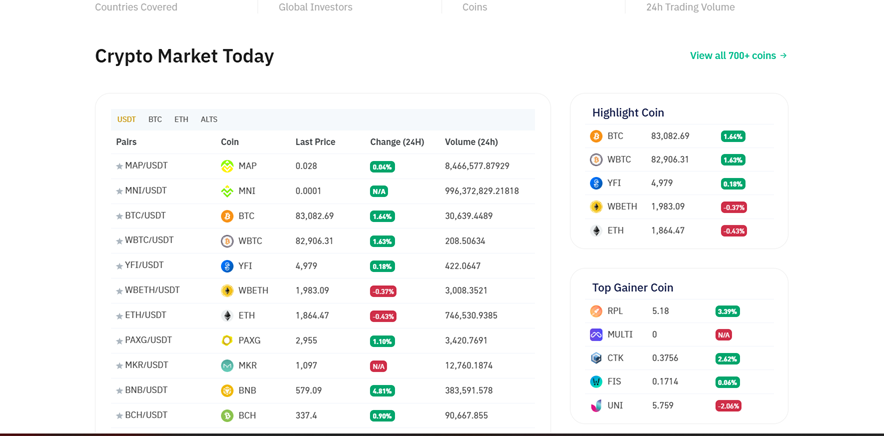This screenshot has width=884, height=436.
Task: Click the BTC bitcoin icon in pairs table
Action: (x=227, y=216)
